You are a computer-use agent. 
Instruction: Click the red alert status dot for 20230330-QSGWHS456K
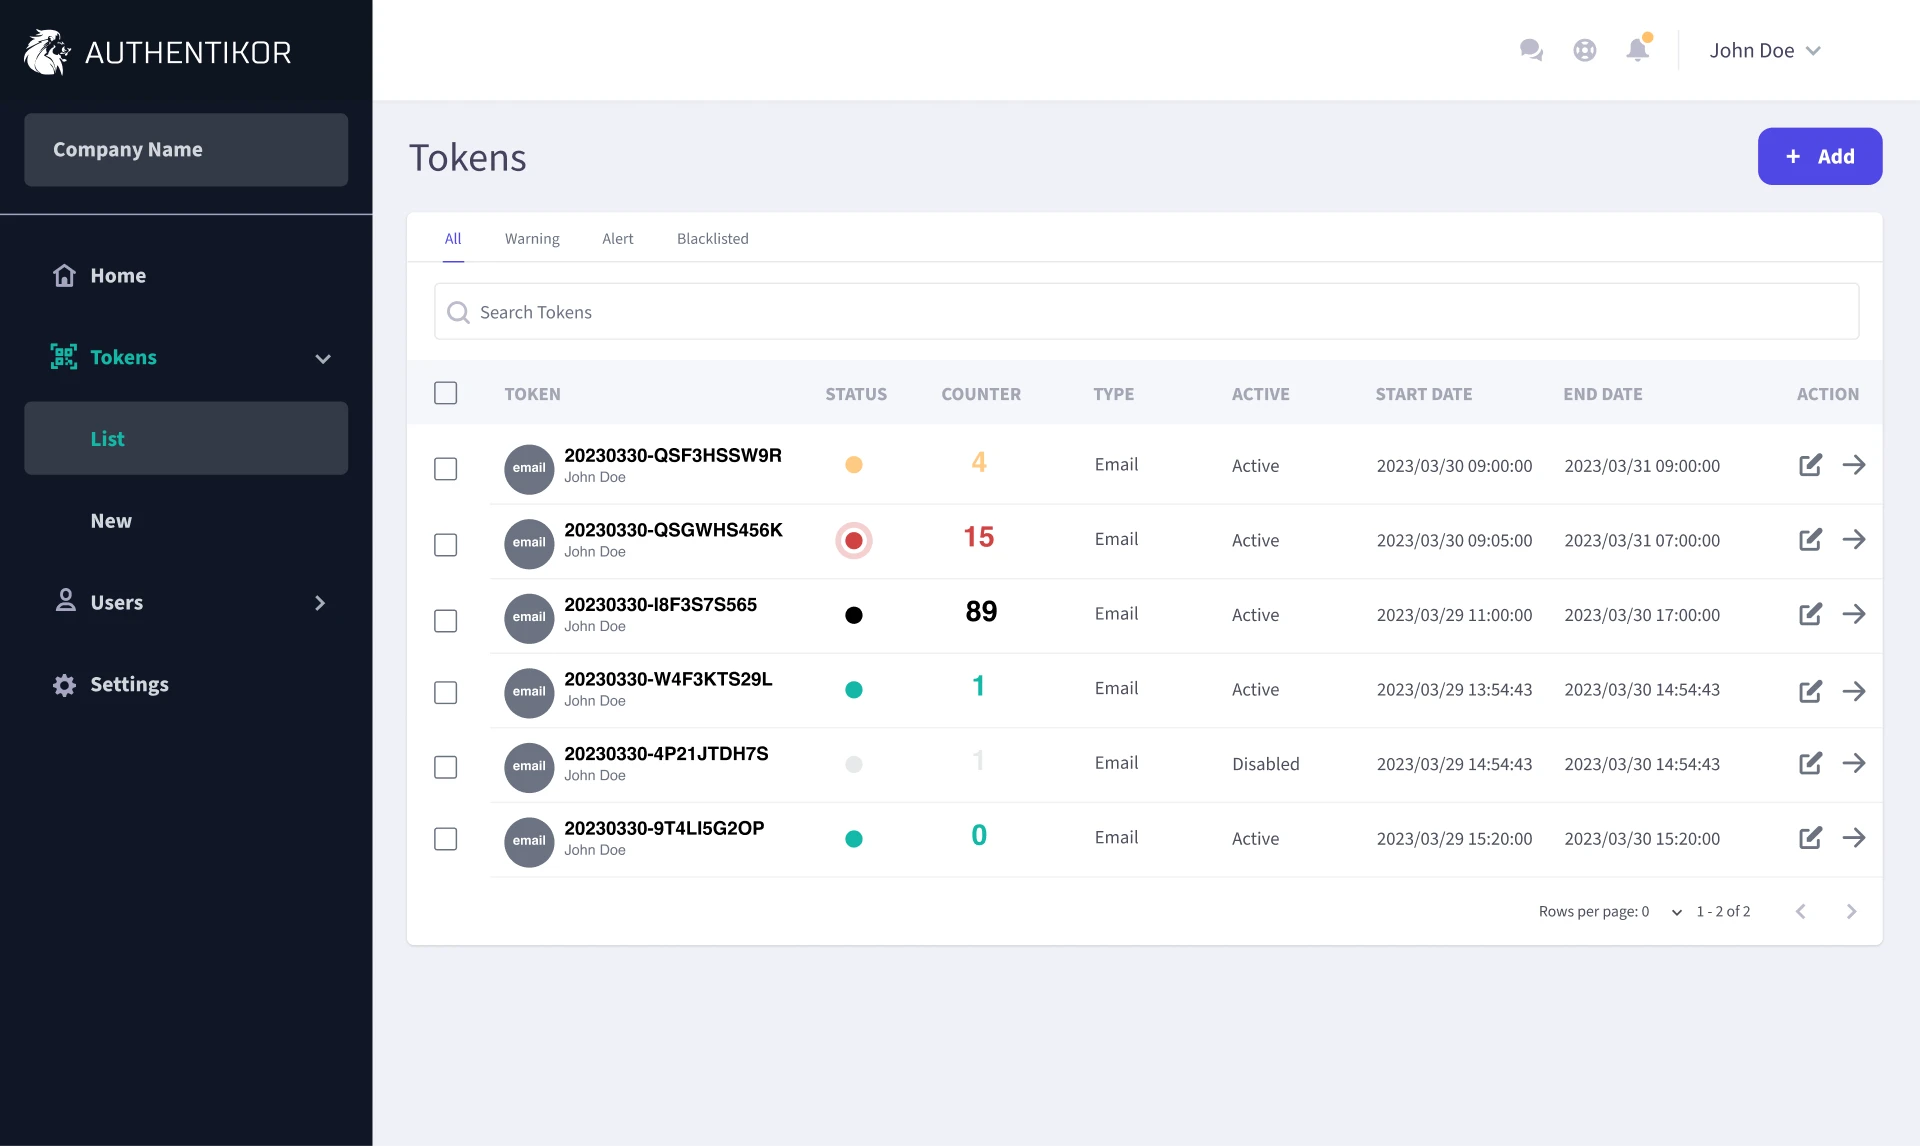pyautogui.click(x=854, y=540)
